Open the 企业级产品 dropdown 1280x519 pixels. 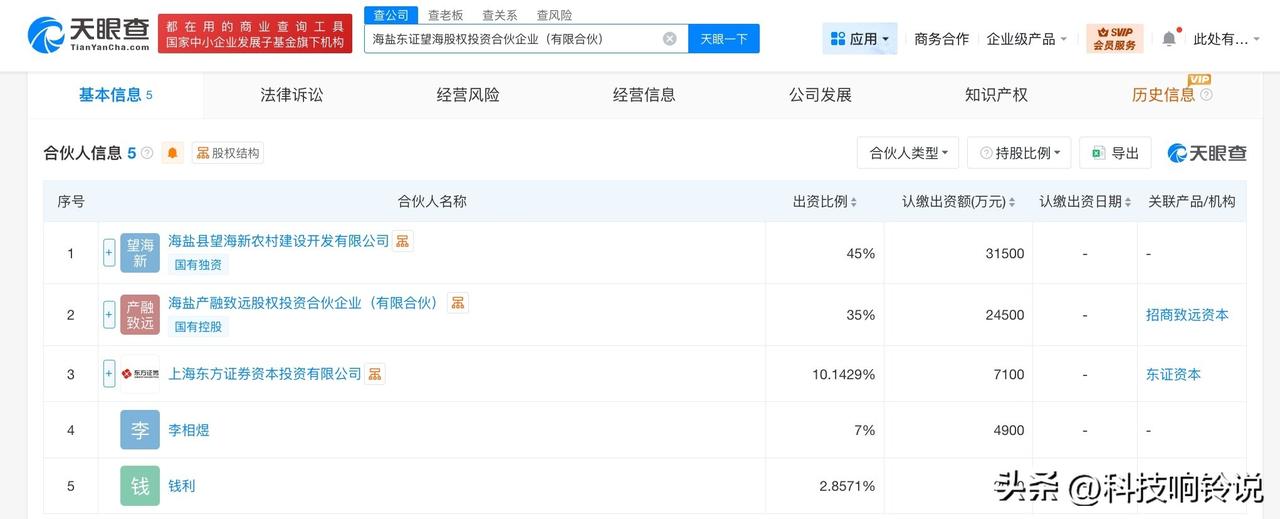point(1027,39)
